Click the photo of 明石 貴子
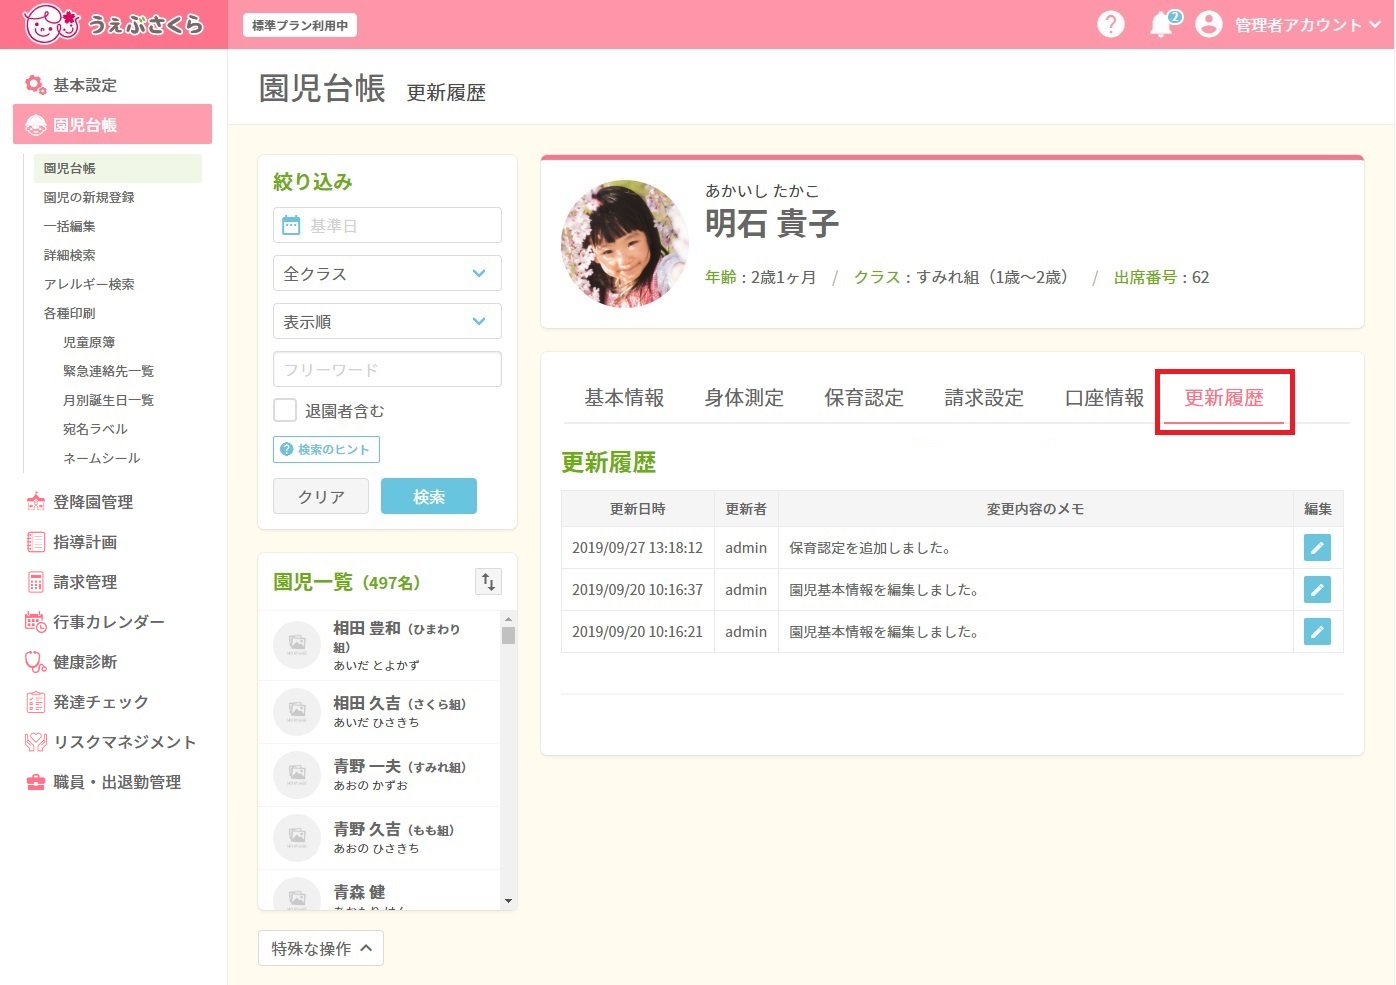 pyautogui.click(x=625, y=243)
